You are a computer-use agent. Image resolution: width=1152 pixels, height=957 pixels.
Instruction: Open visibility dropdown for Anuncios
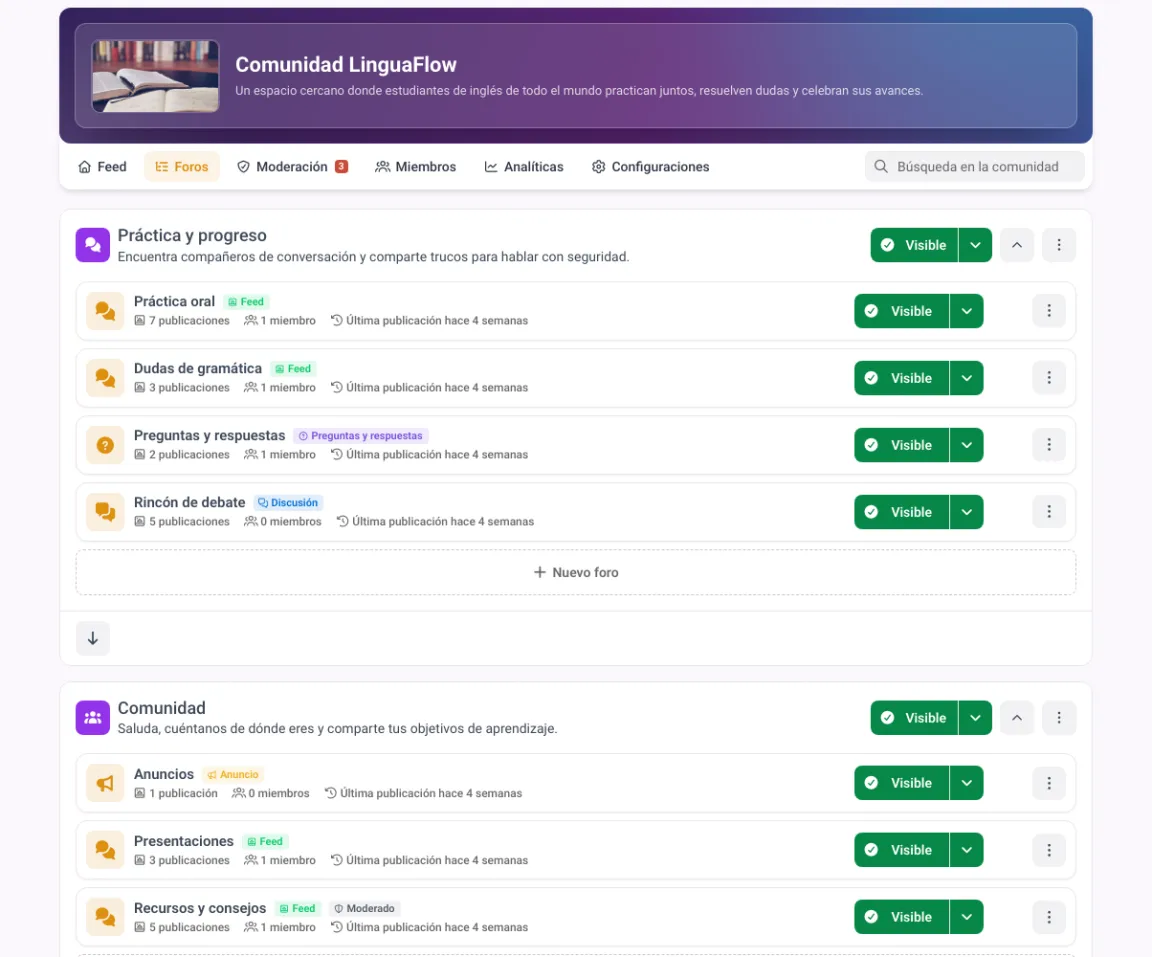[967, 783]
